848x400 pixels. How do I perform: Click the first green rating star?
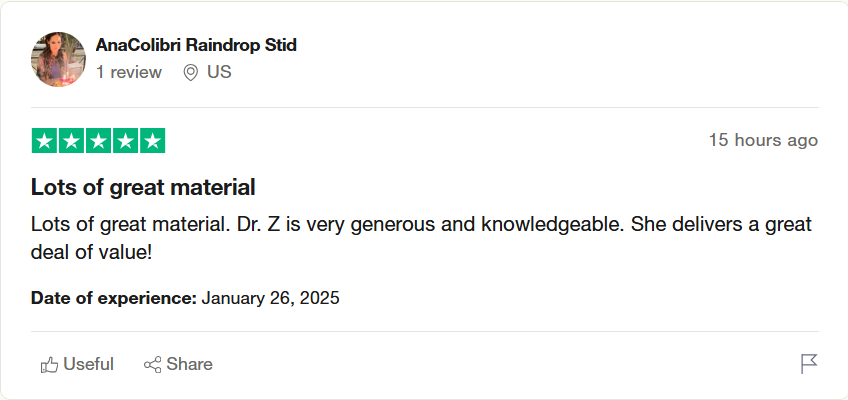[x=44, y=141]
